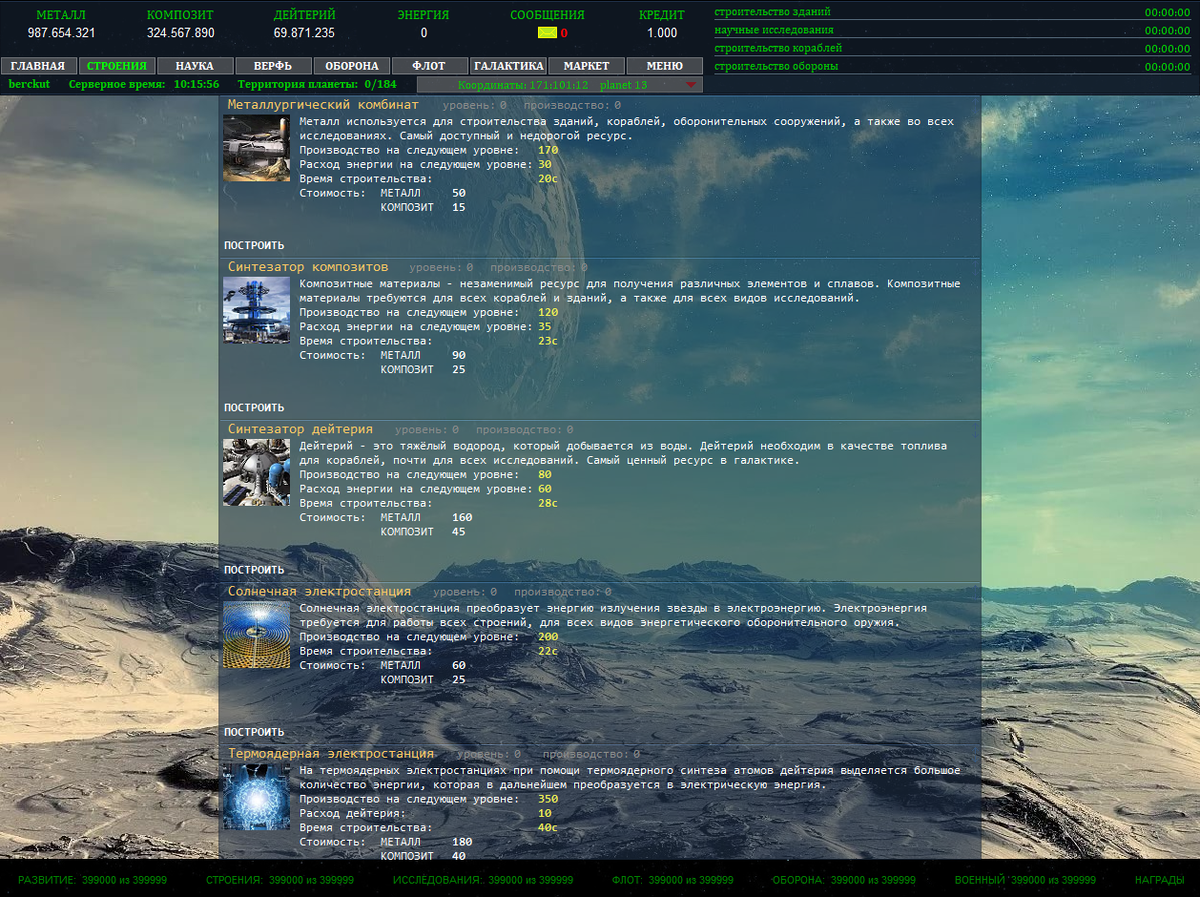
Task: Open the Синтезатор дейтерия title
Action: (x=300, y=429)
